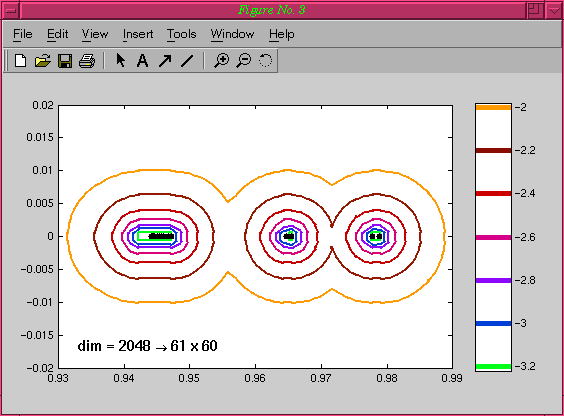Open the File menu
The image size is (564, 416).
pos(23,34)
